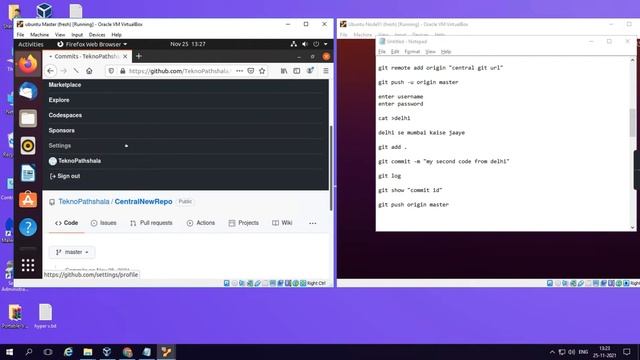
Task: Open VirtualBox Help menu in Master window
Action: click(x=116, y=35)
